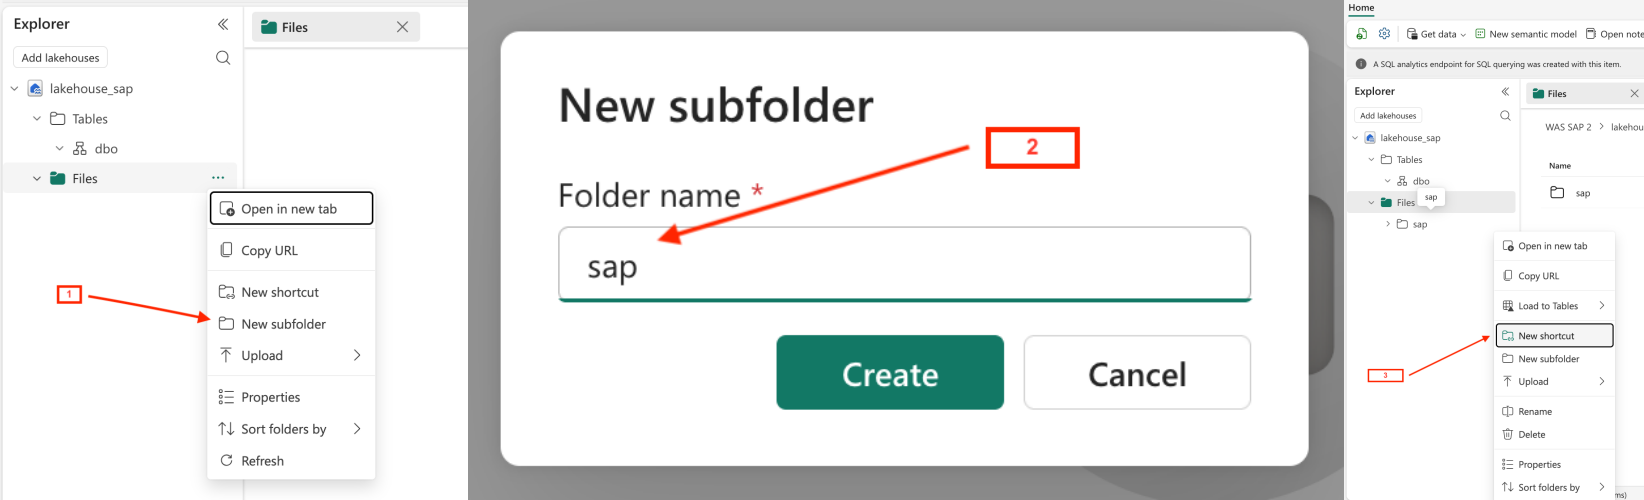Click the Folder name text field
This screenshot has height=500, width=1644.
[x=904, y=265]
